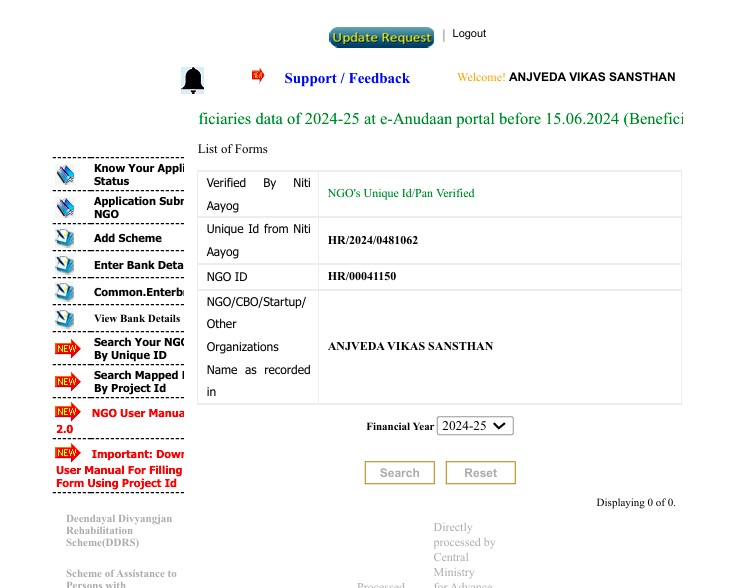Click the notification bell icon
730x588 pixels.
193,81
